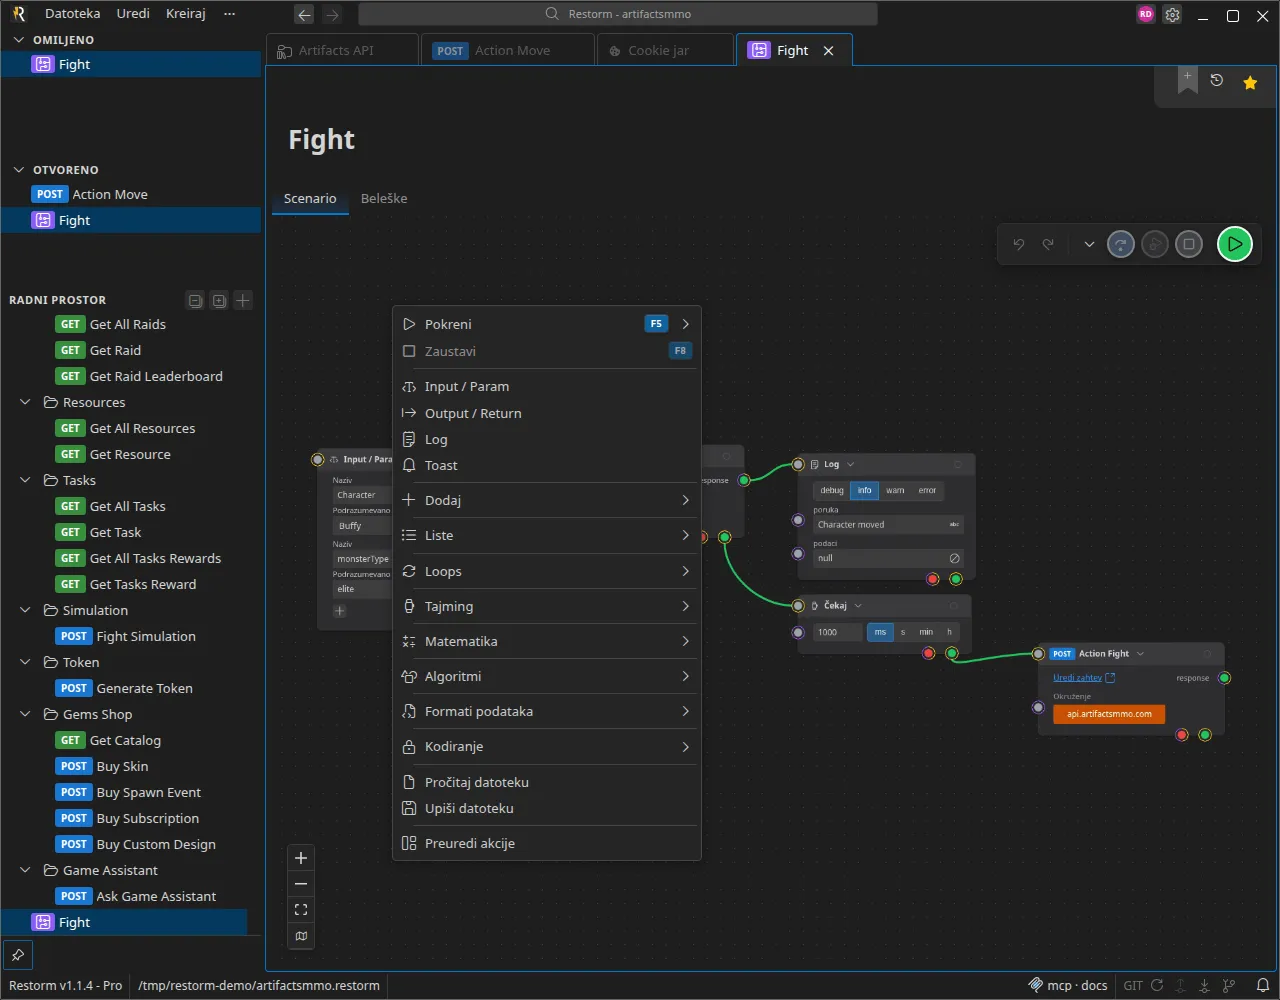Click the Restorm search field in title bar
The image size is (1280, 1000).
618,14
